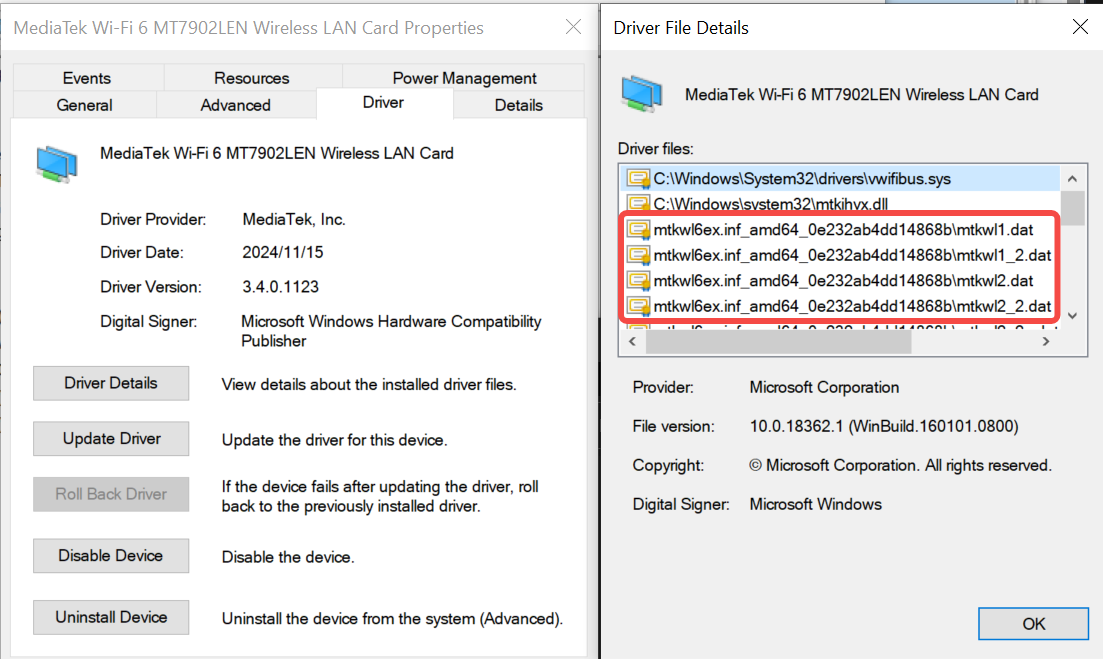Click the mtkihvx.dll file icon

pyautogui.click(x=638, y=204)
